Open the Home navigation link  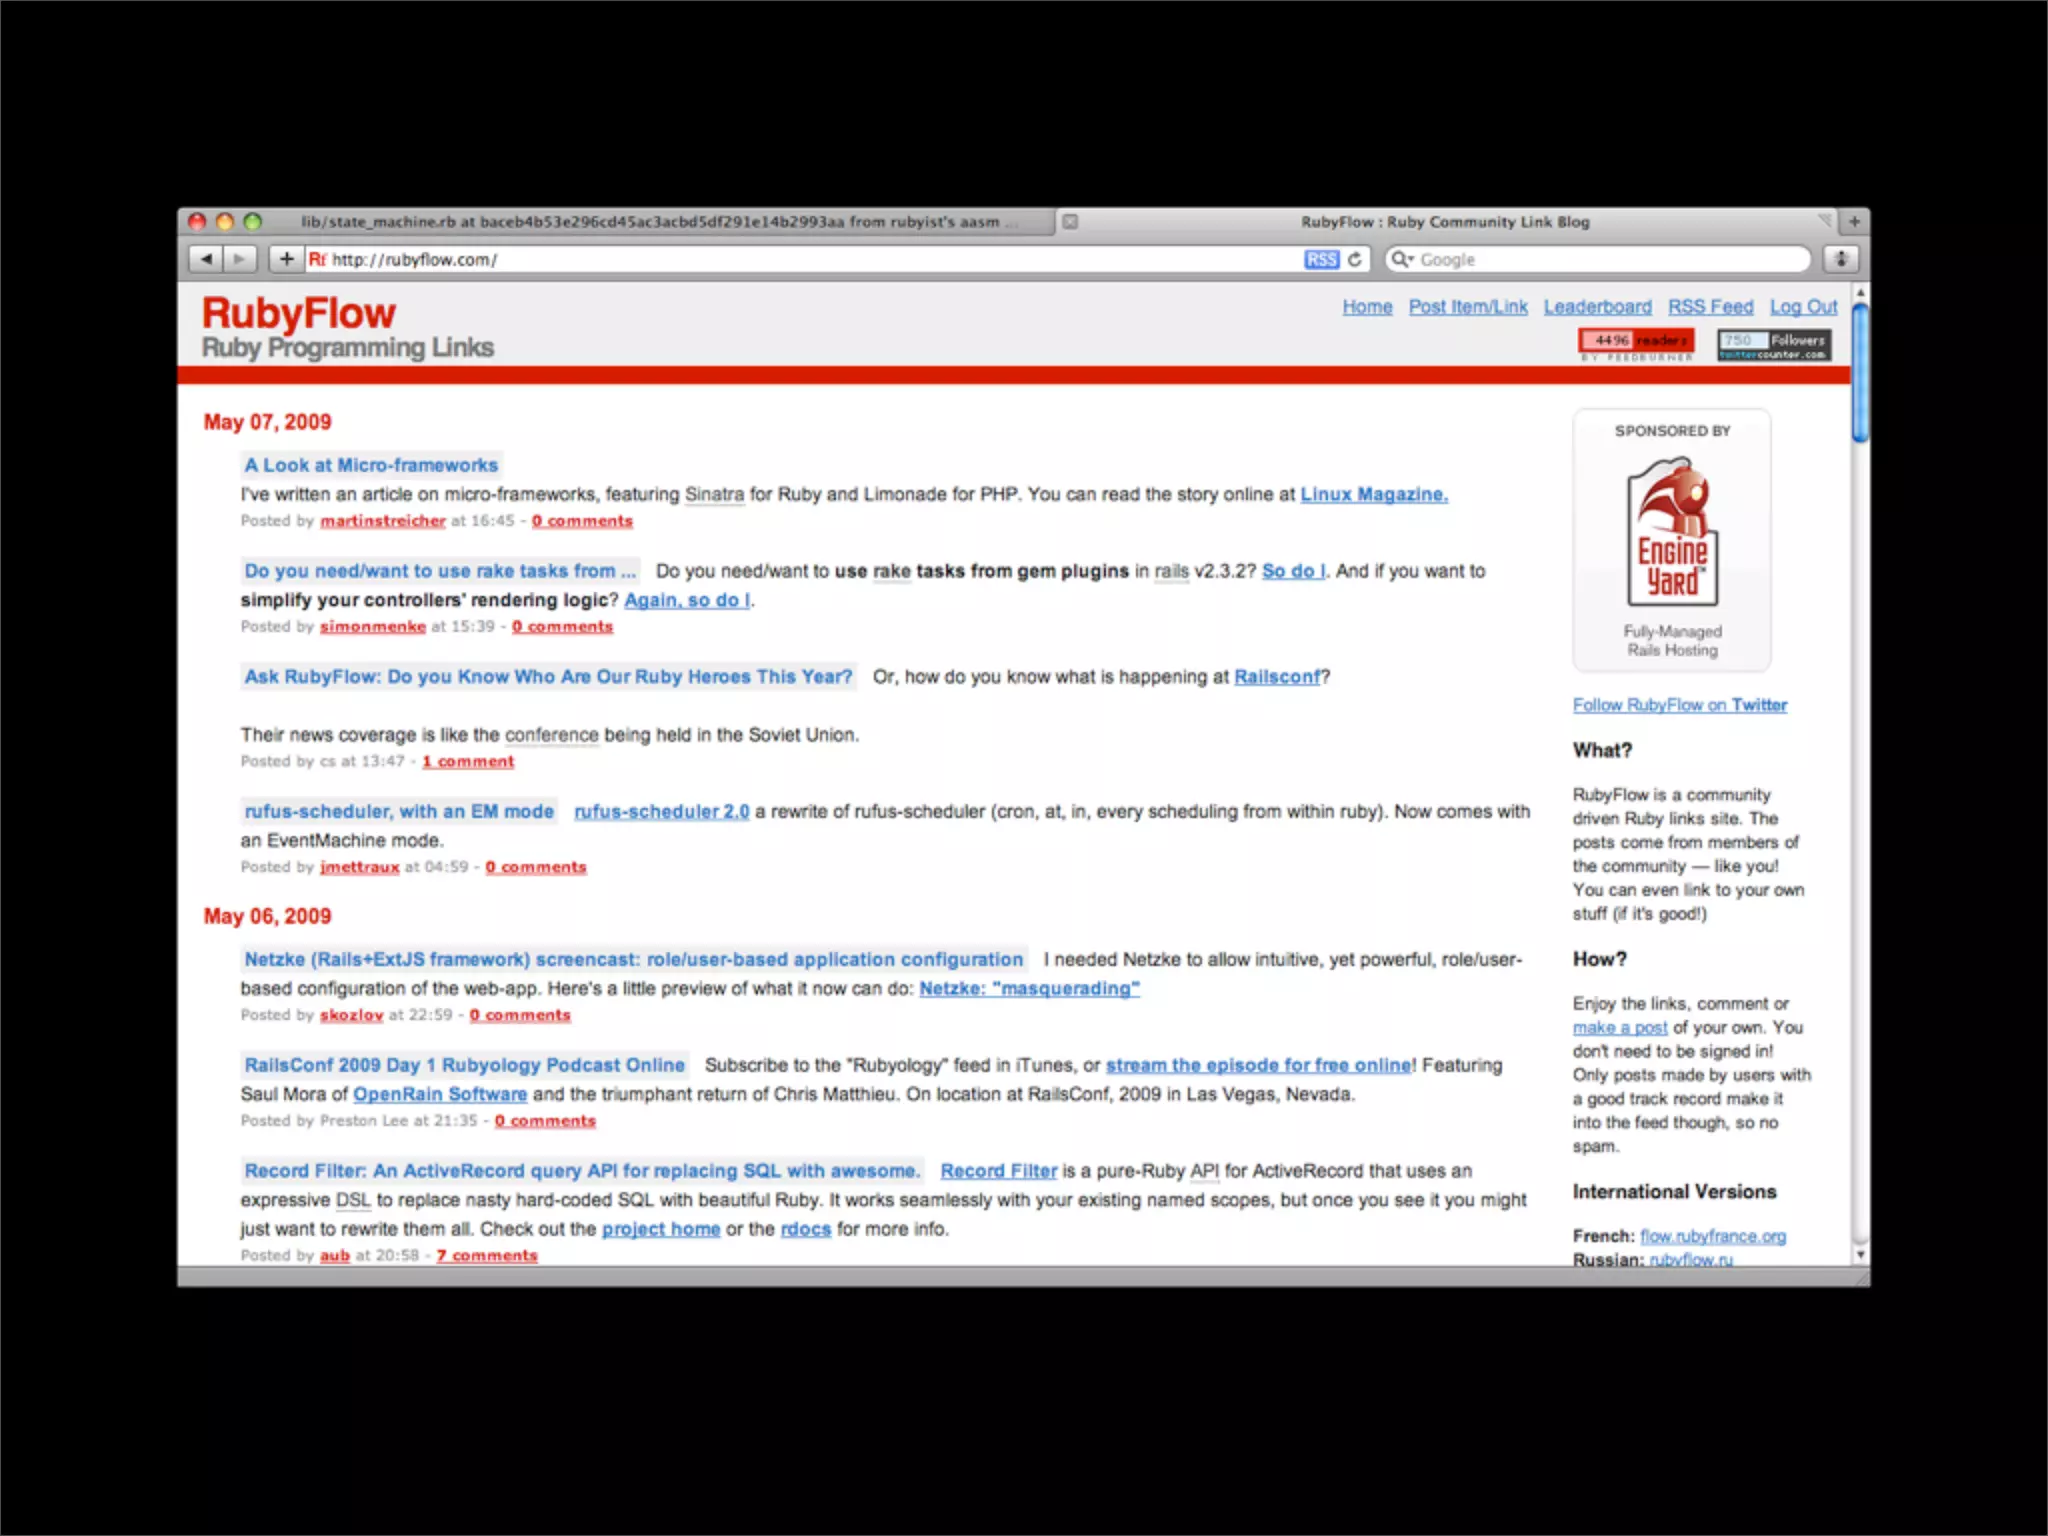coord(1367,307)
